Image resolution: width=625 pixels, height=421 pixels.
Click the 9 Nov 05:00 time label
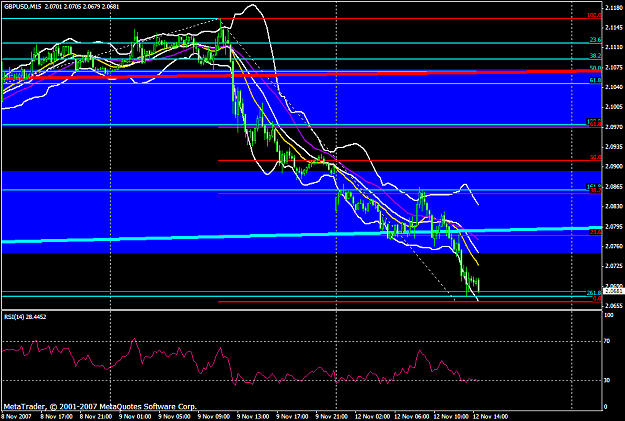pyautogui.click(x=173, y=417)
